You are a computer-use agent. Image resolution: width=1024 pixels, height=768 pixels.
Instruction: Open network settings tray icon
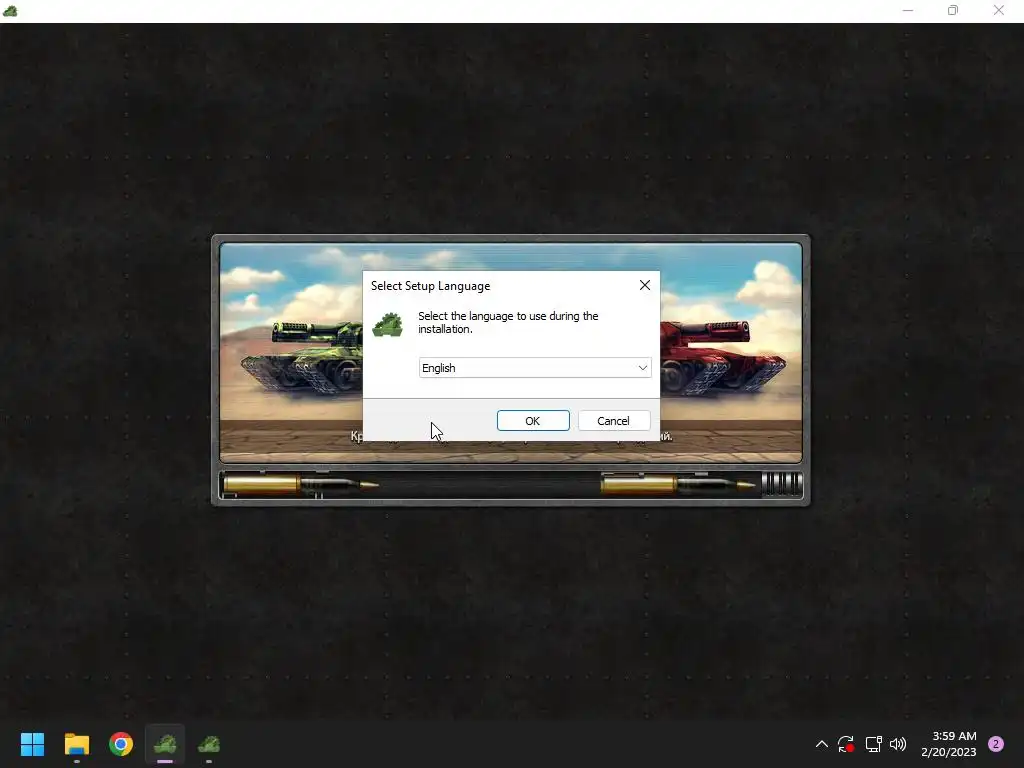click(x=873, y=744)
